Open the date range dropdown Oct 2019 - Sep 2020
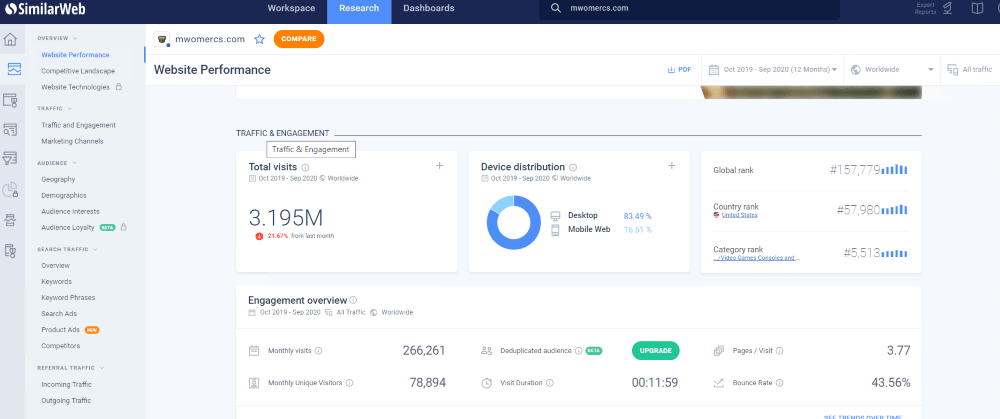 point(772,69)
